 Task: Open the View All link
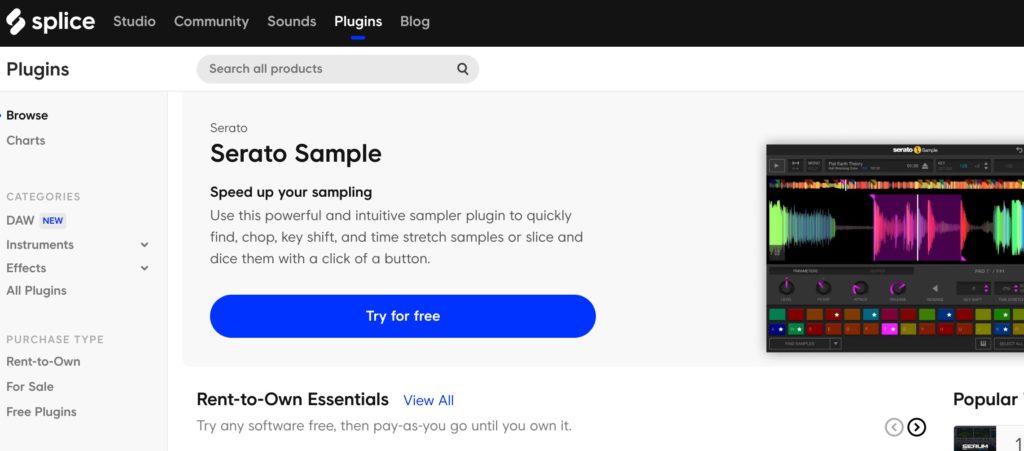point(428,400)
